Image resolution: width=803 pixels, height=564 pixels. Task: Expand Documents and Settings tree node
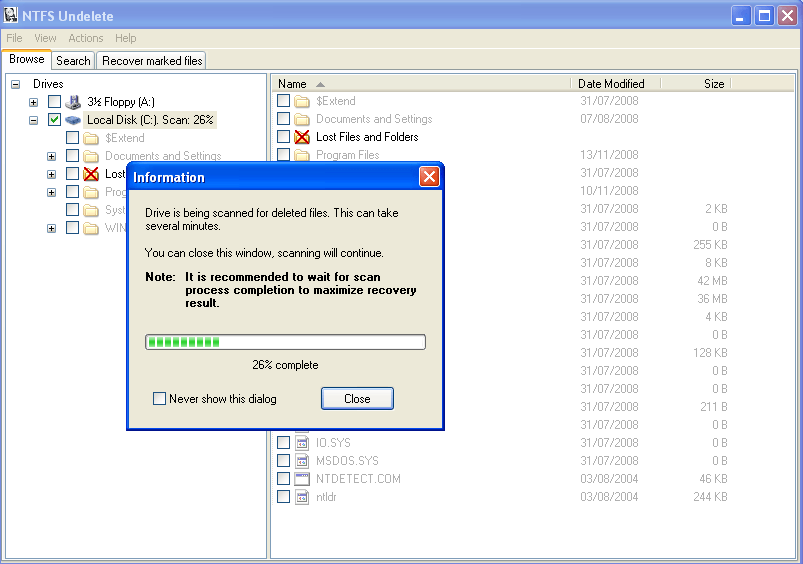click(51, 156)
